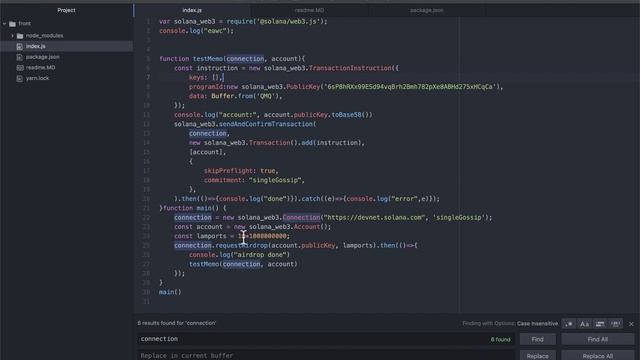This screenshot has width=640, height=360.
Task: Click the console.log("eawc") line
Action: (196, 31)
